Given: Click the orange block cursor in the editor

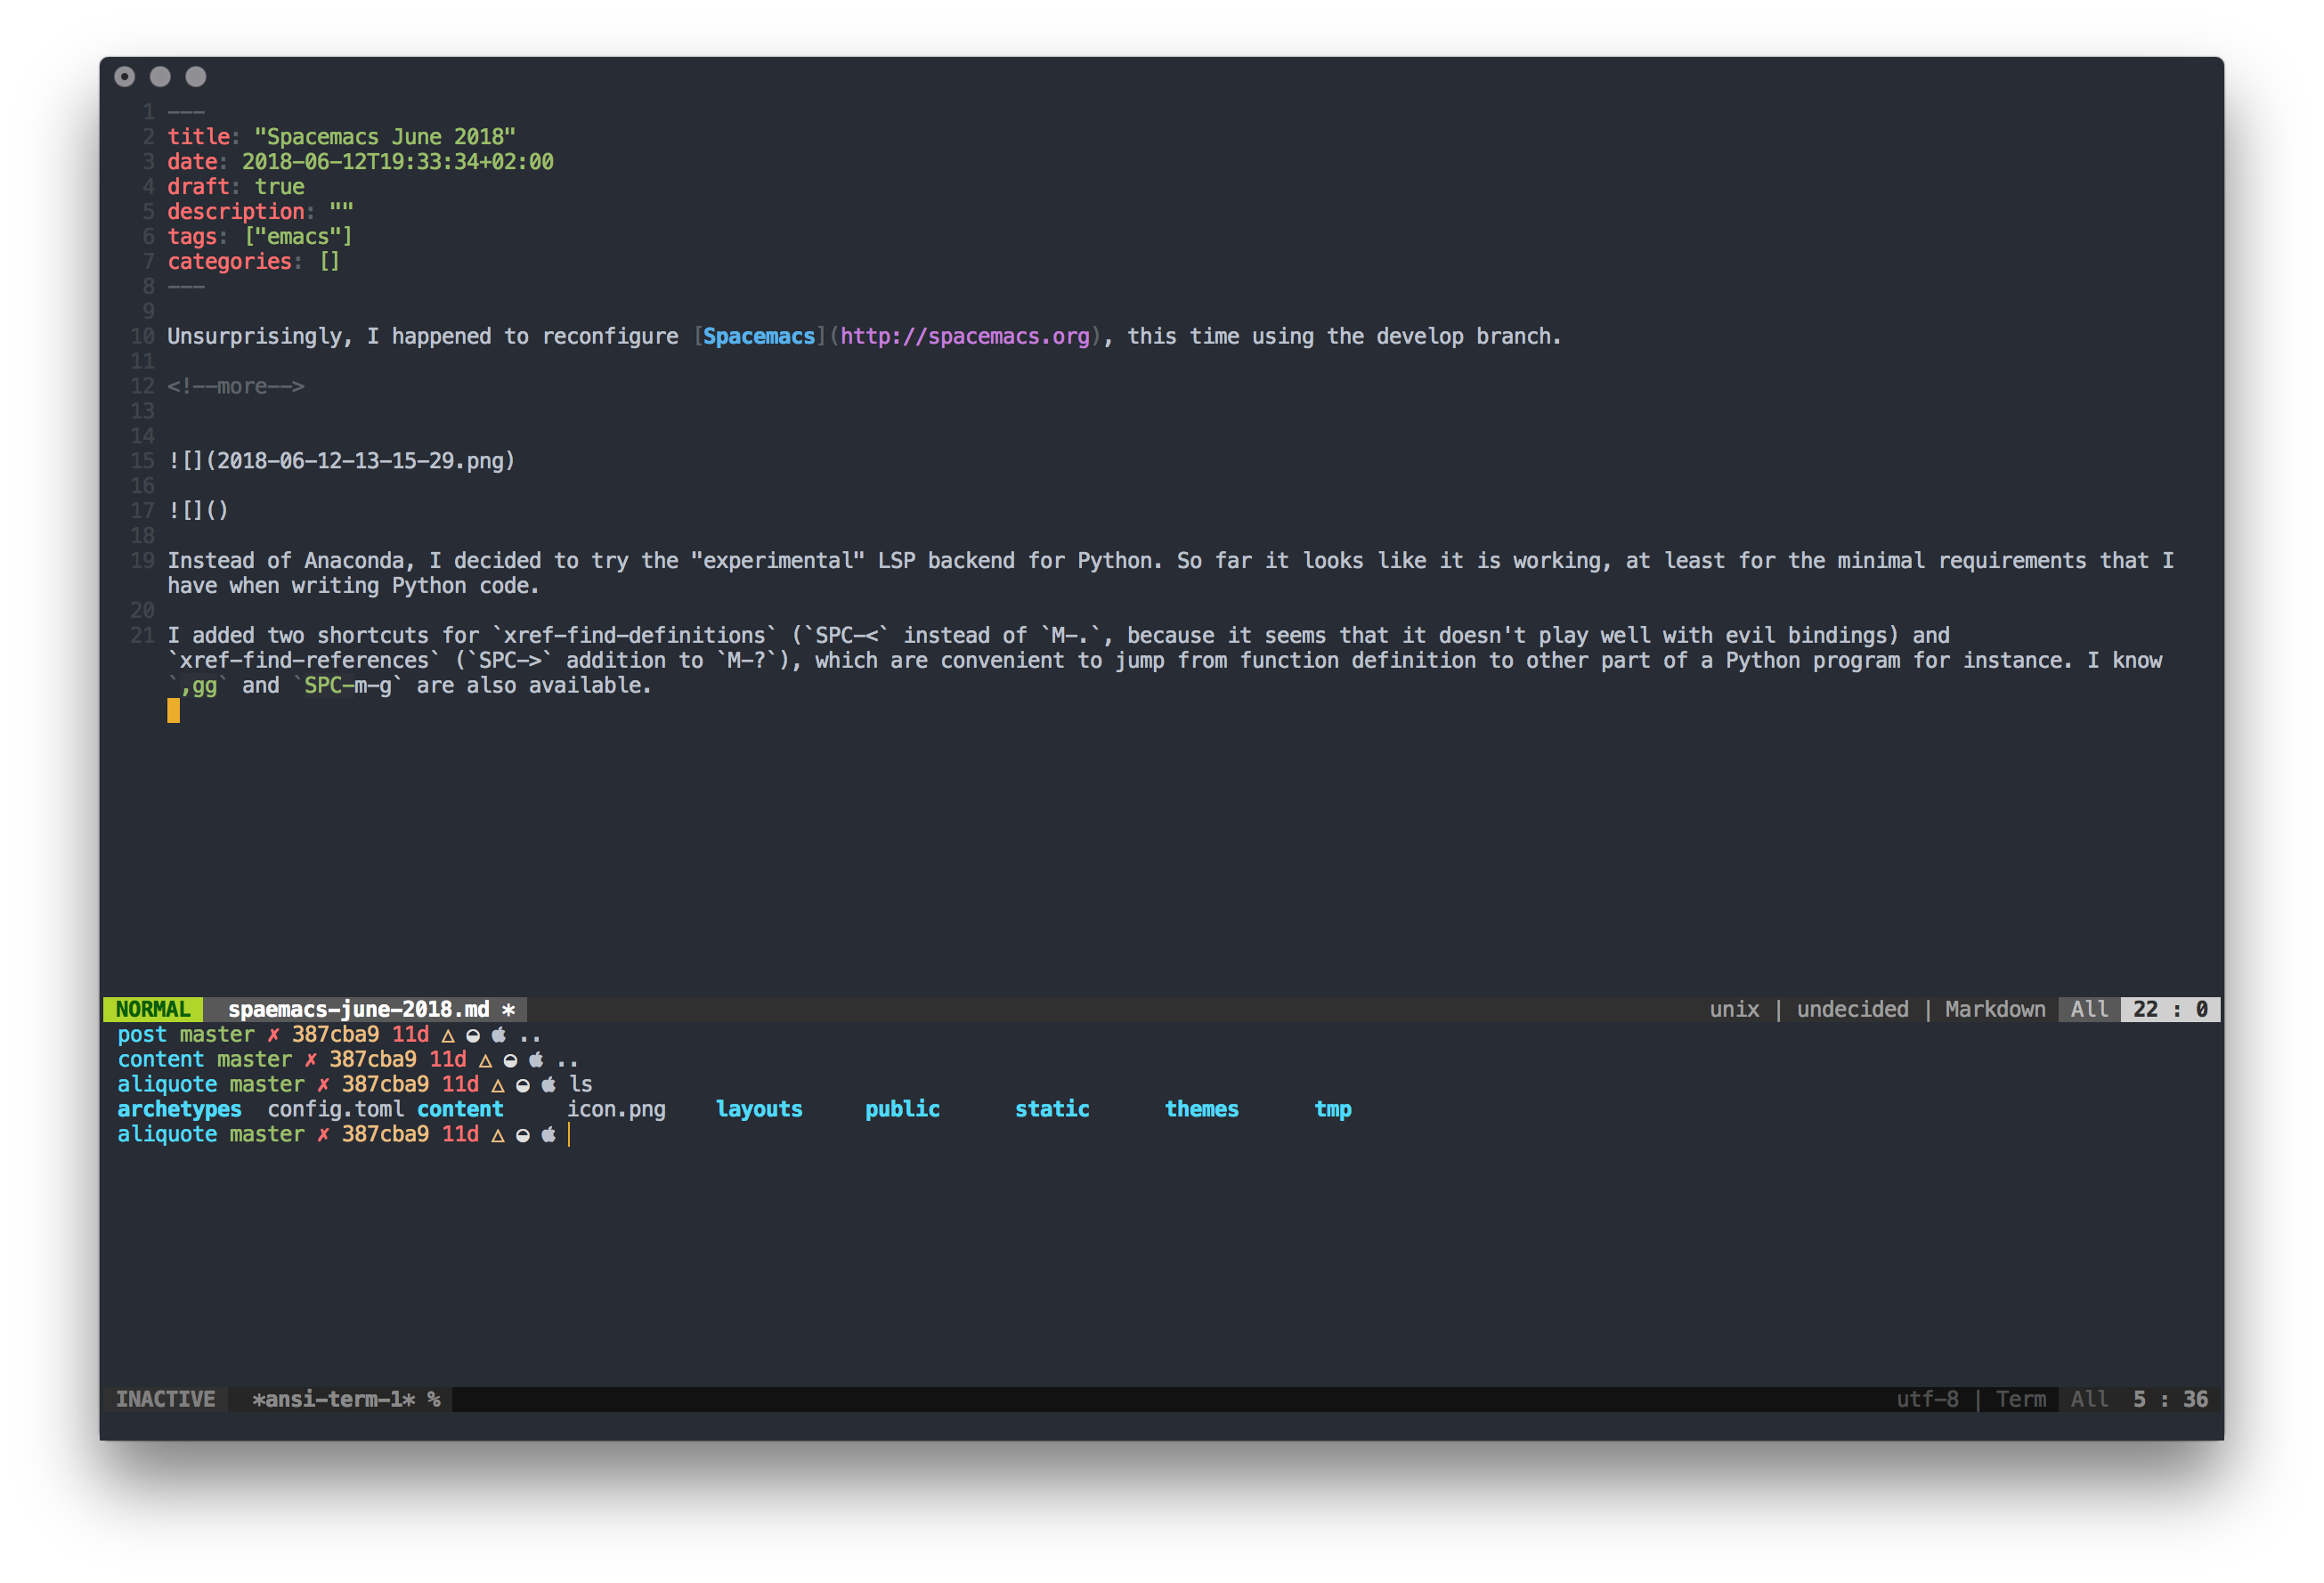Looking at the screenshot, I should click(x=174, y=710).
